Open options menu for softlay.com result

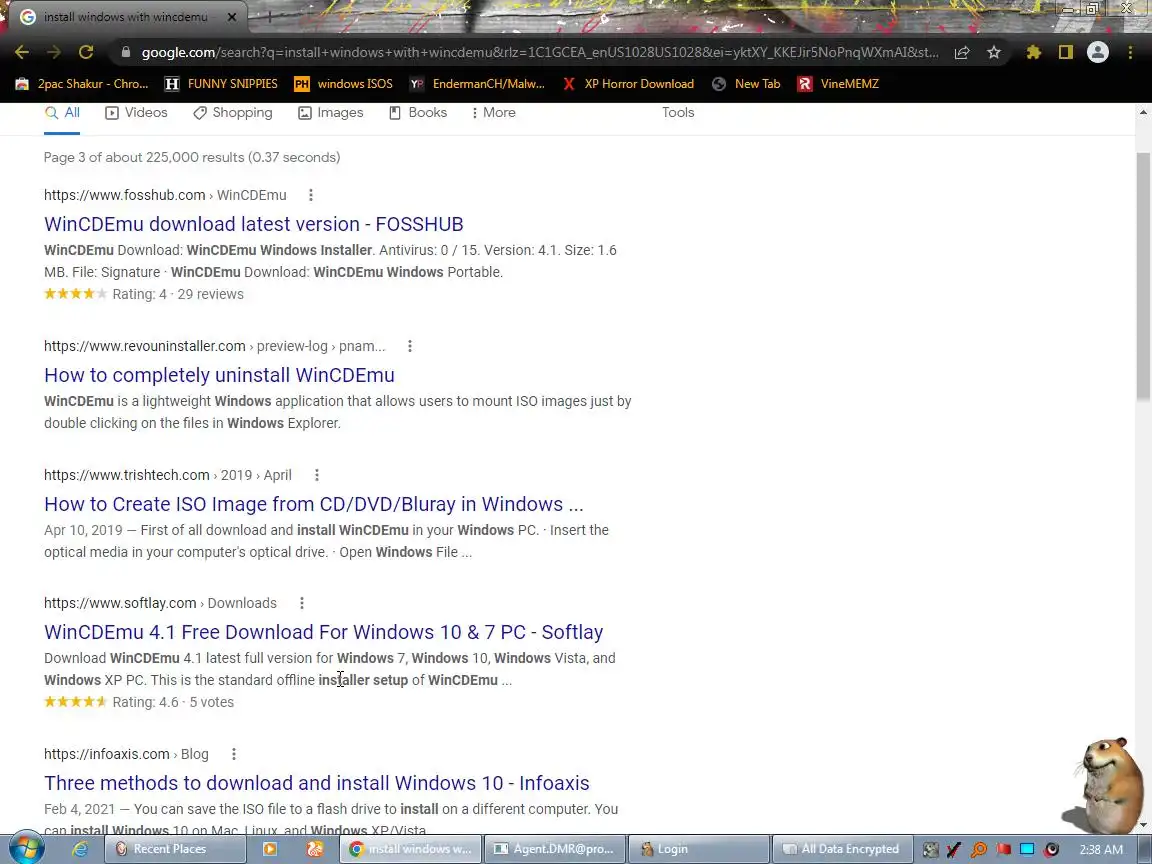(x=302, y=603)
